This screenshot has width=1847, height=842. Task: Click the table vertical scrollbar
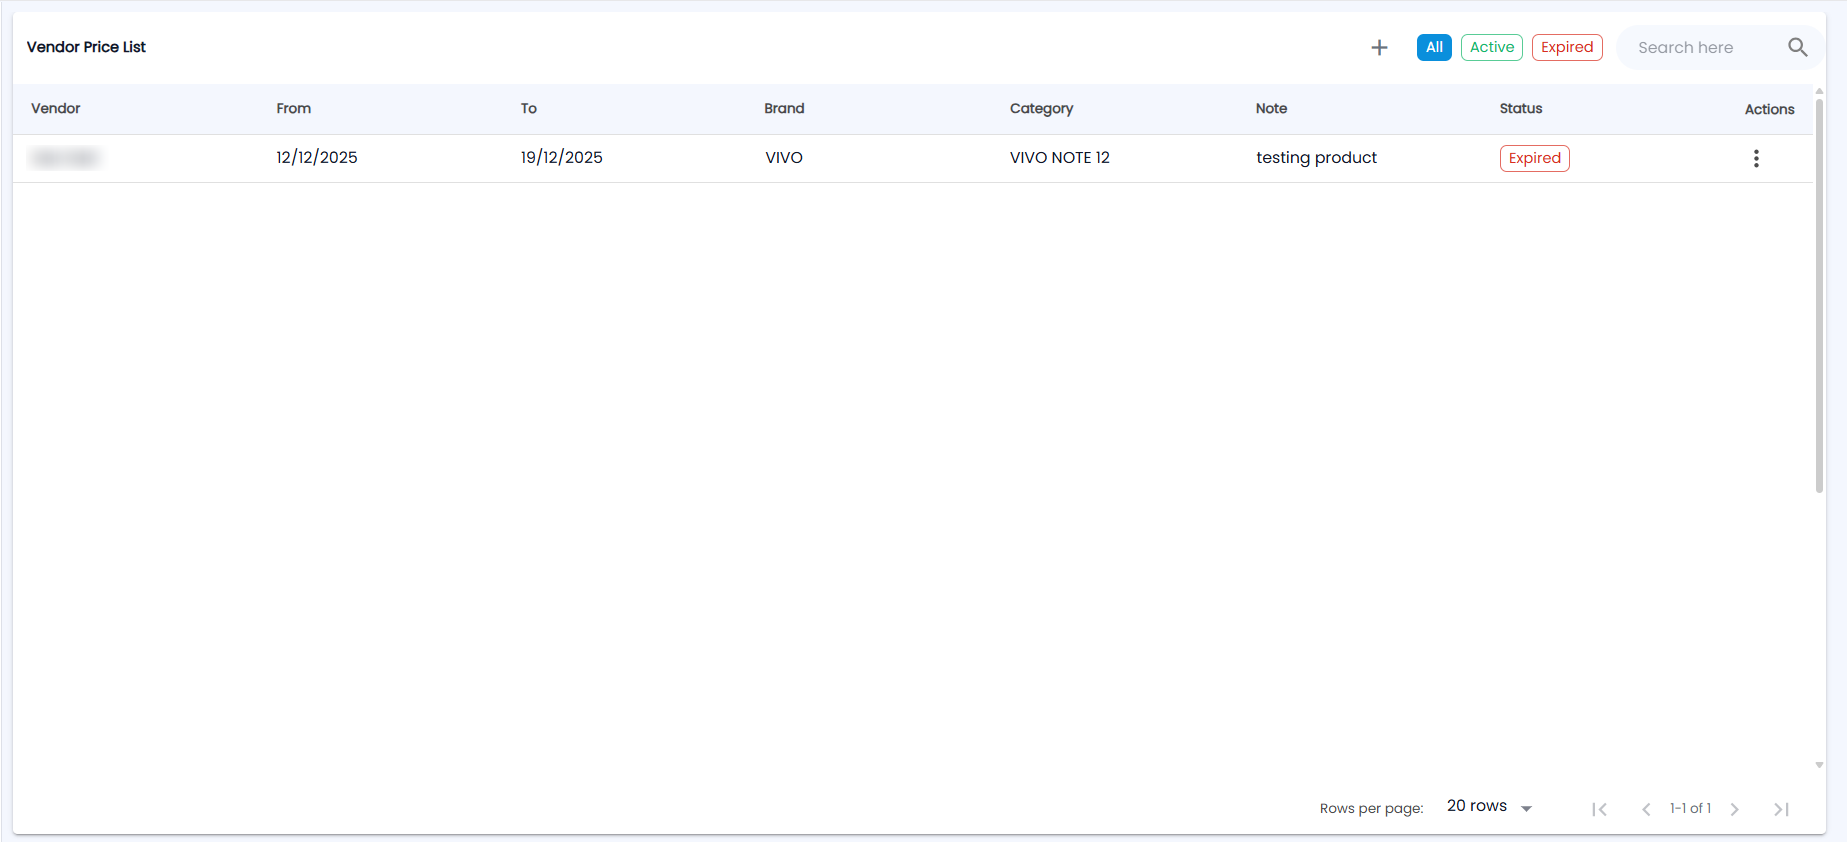(1819, 295)
